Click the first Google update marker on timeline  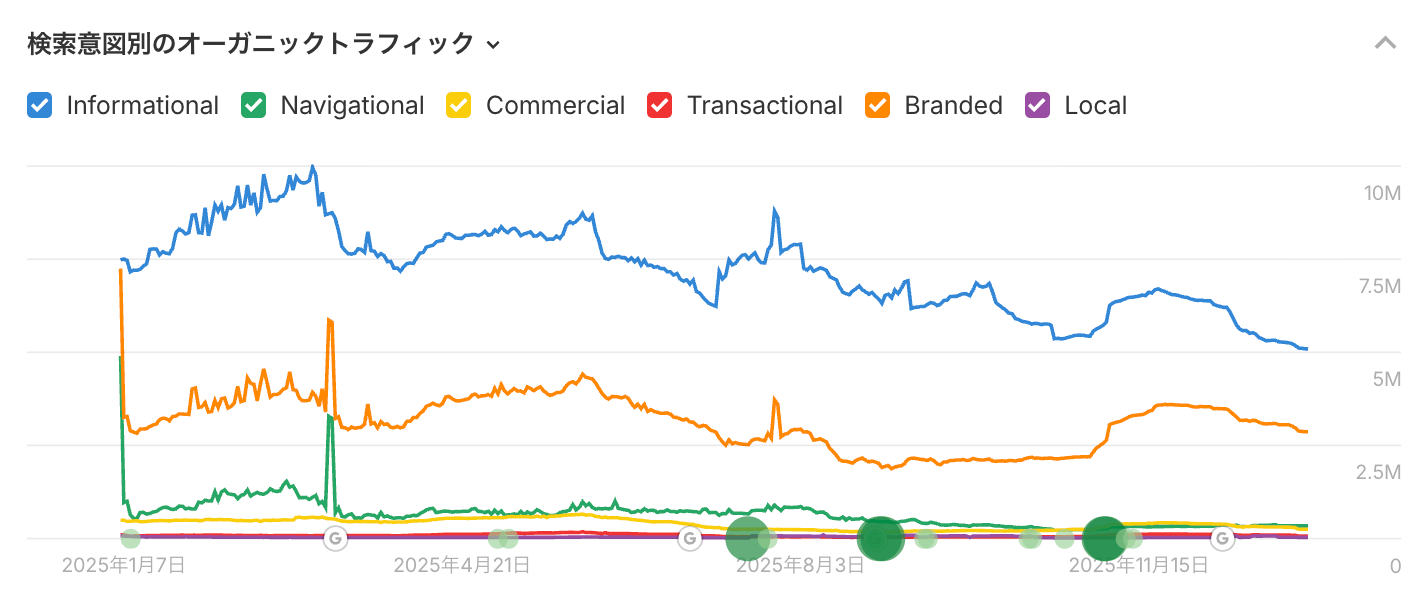pos(335,539)
